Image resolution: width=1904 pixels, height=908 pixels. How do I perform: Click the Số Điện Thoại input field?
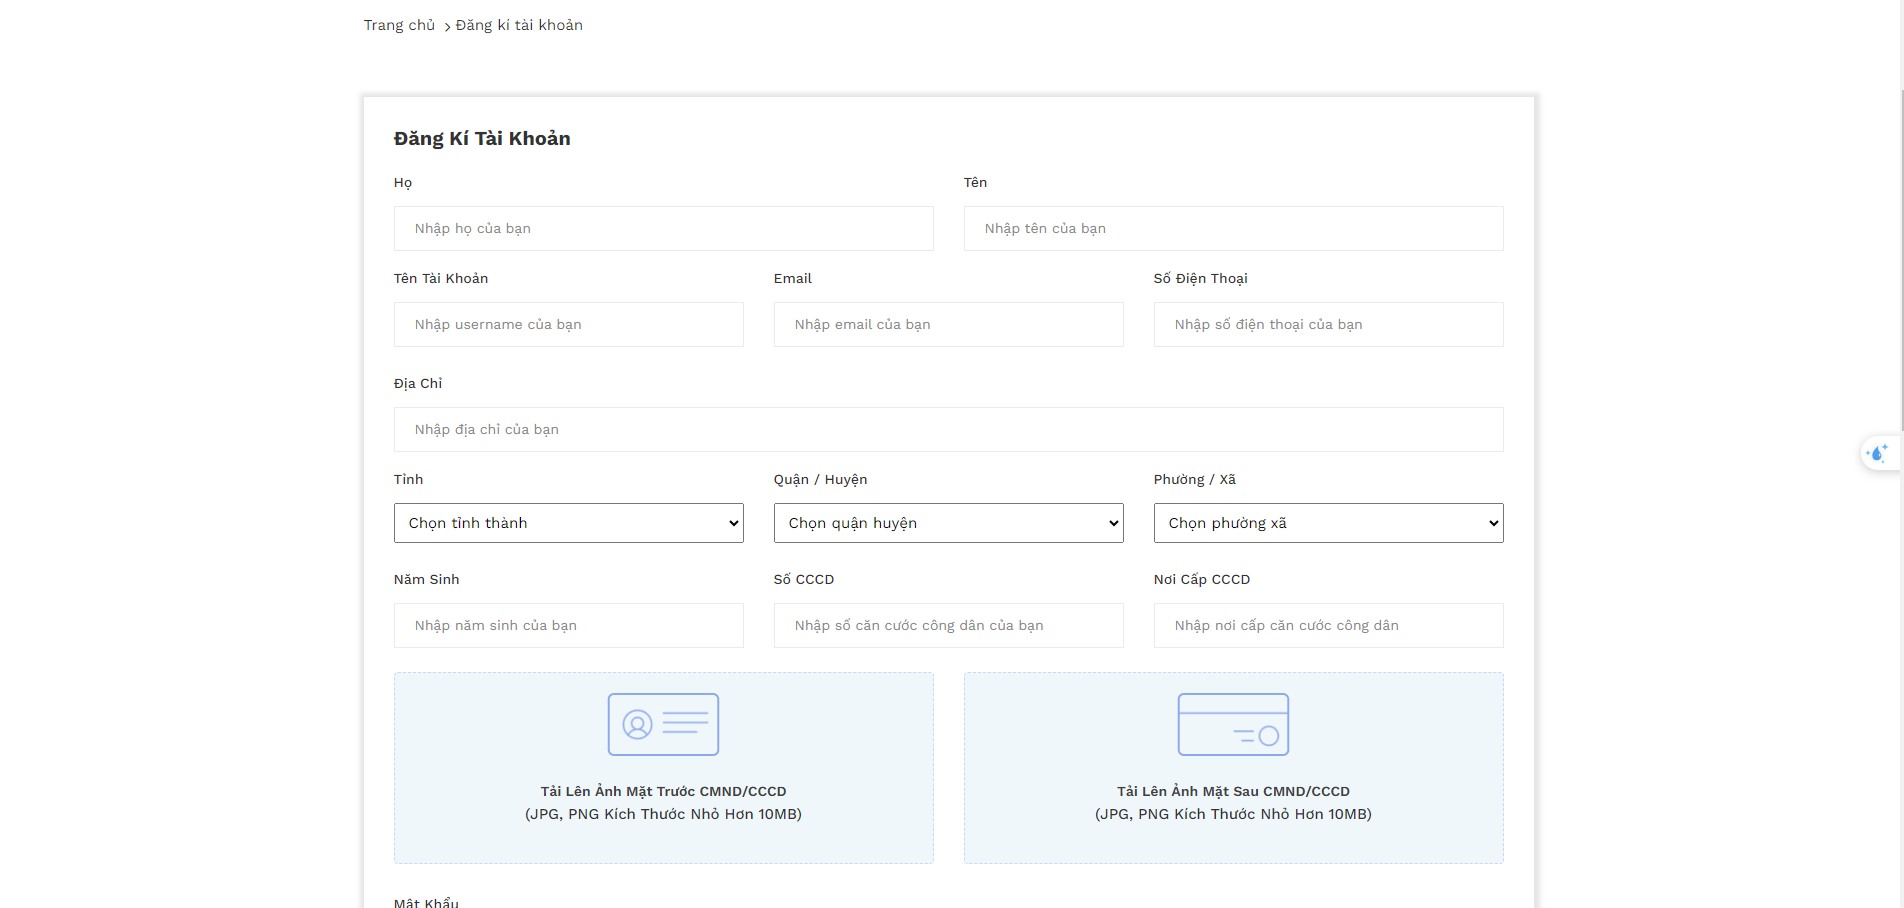point(1328,324)
